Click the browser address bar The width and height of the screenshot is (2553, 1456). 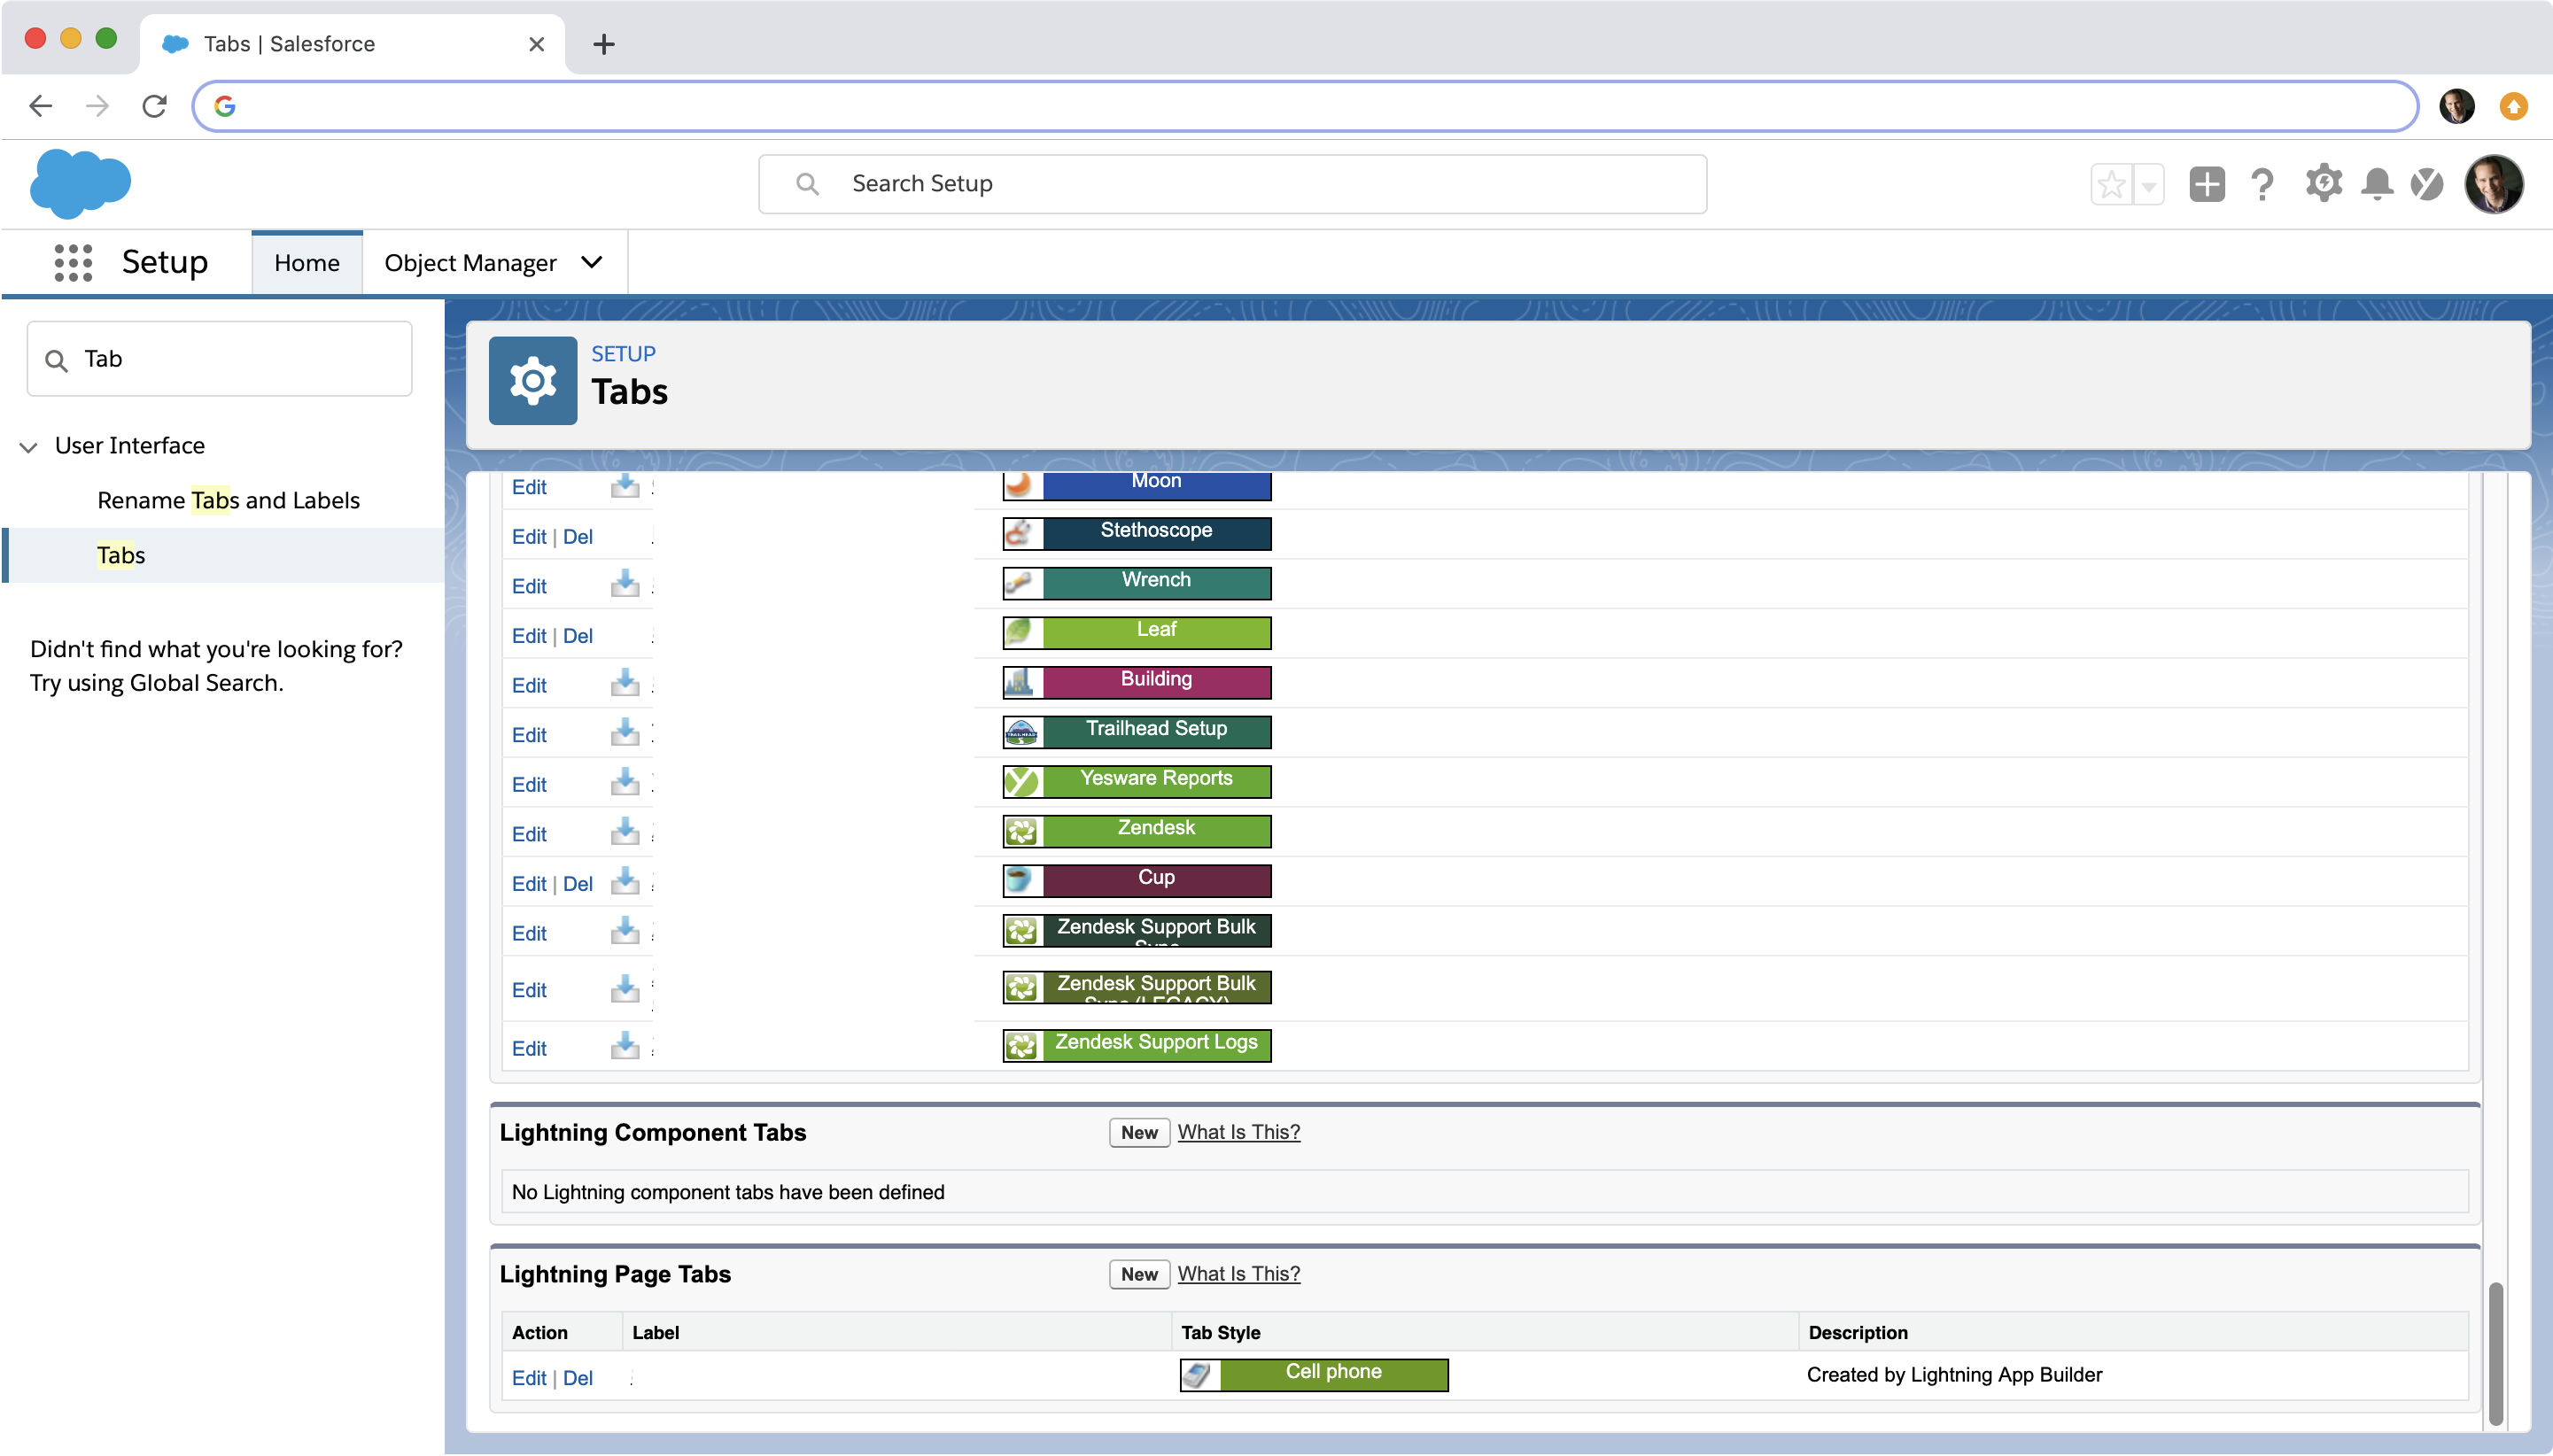click(1305, 106)
